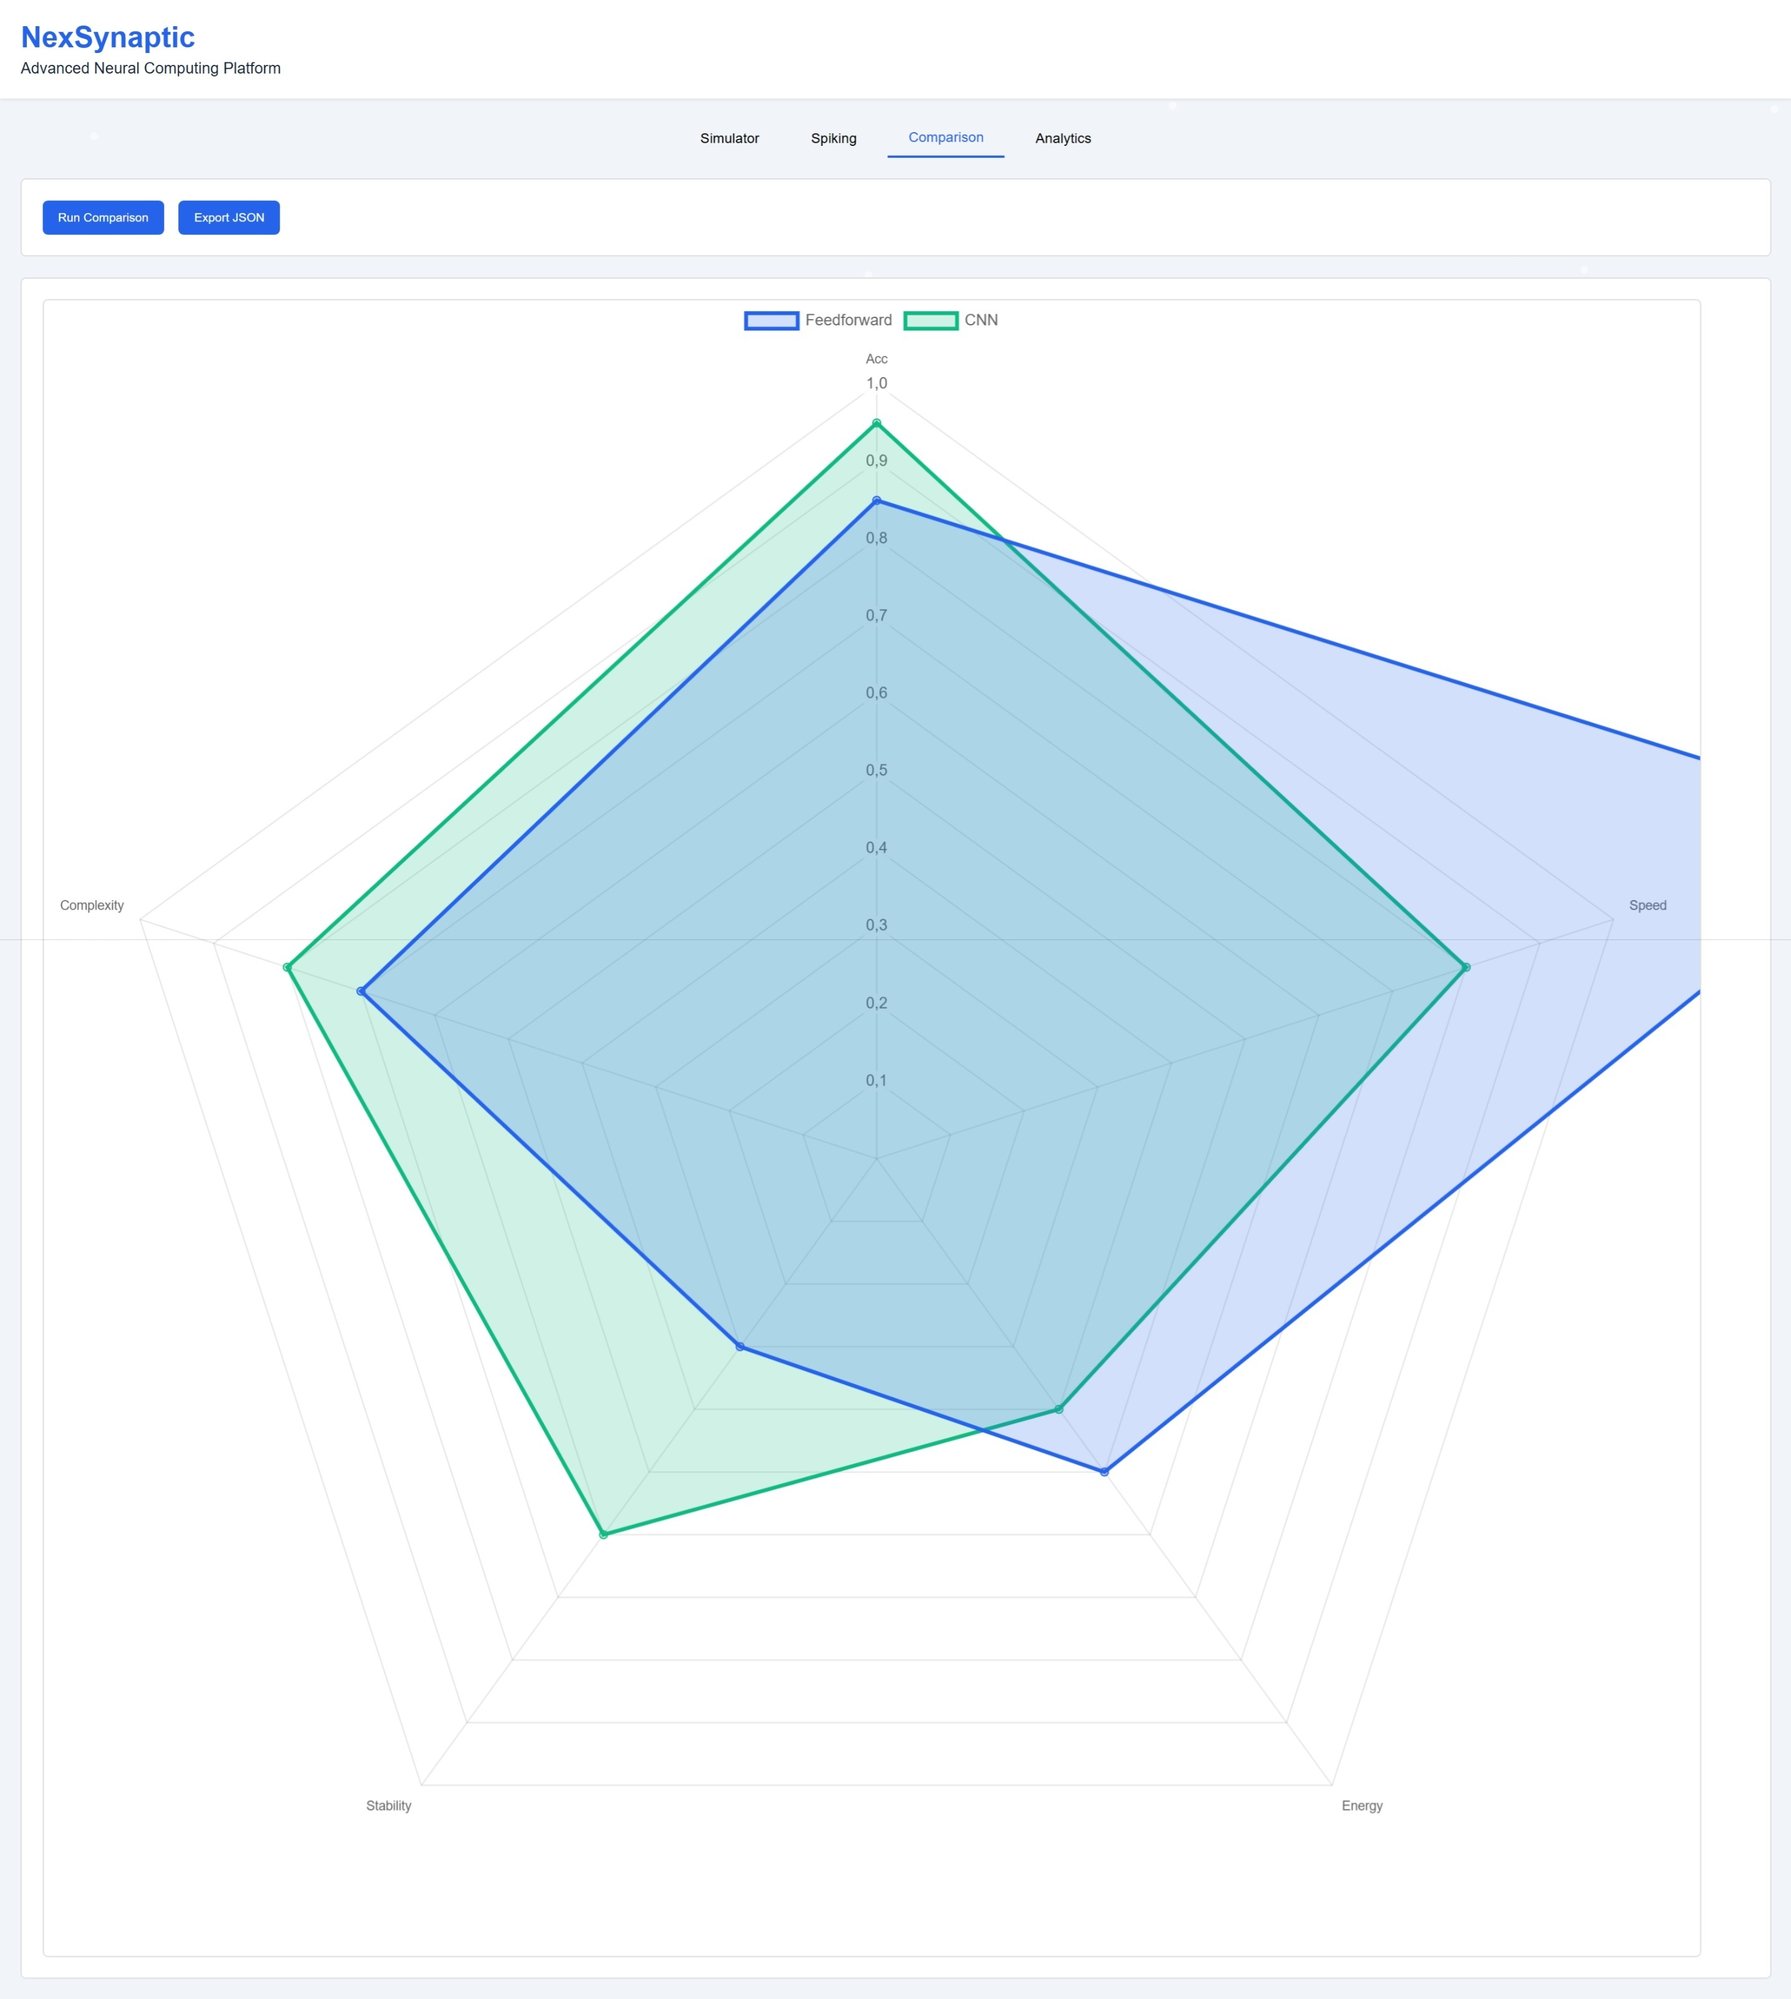Toggle Feedforward dataset via legend label

click(847, 320)
